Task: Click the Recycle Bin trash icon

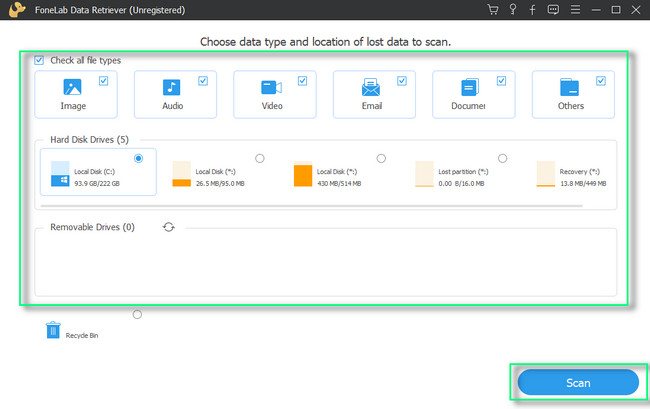Action: coord(53,330)
